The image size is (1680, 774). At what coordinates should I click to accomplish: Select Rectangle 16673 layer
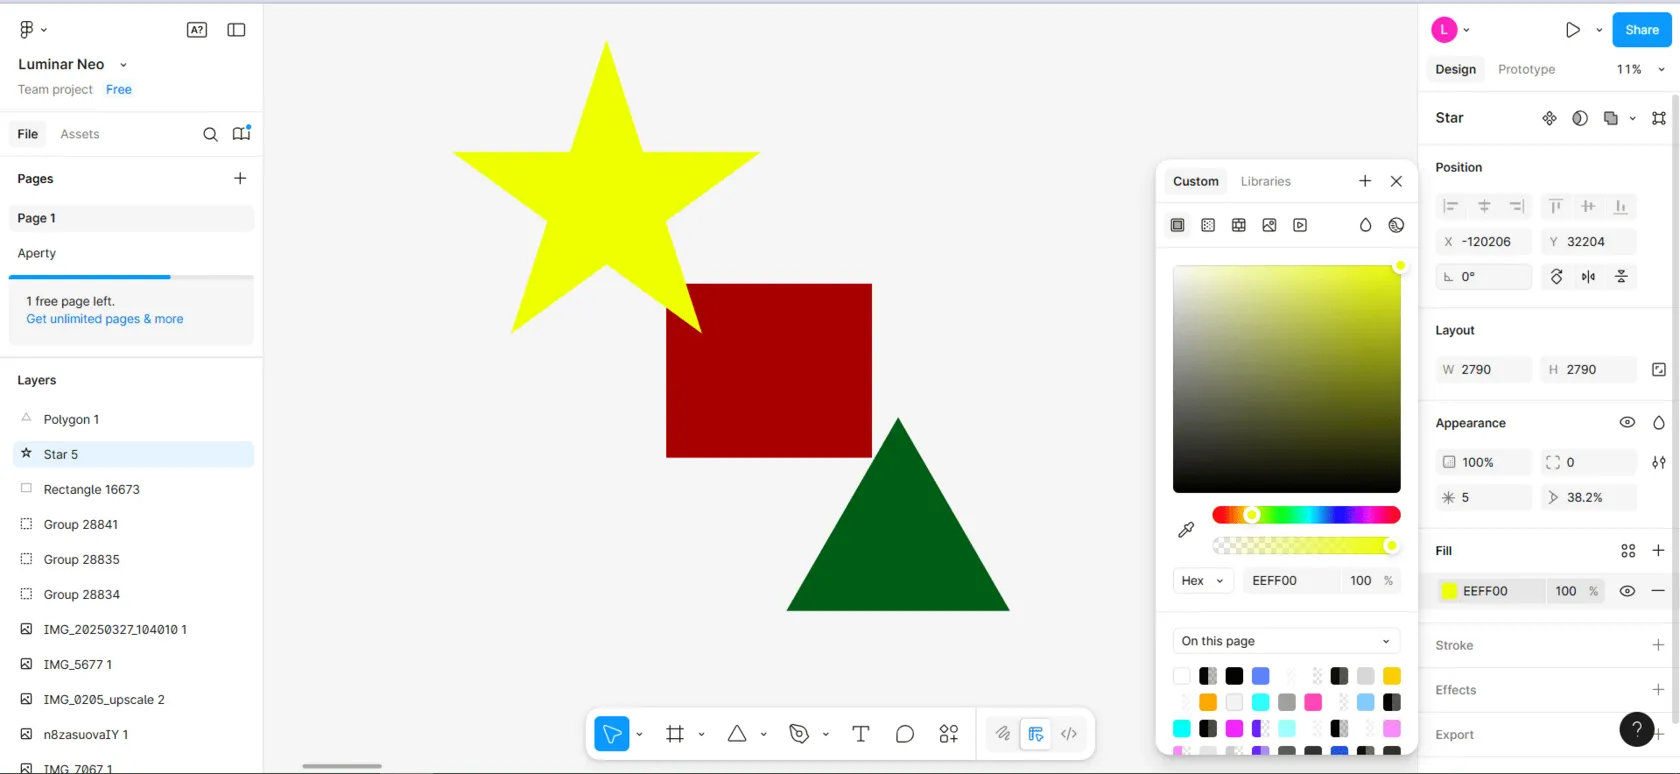point(91,489)
